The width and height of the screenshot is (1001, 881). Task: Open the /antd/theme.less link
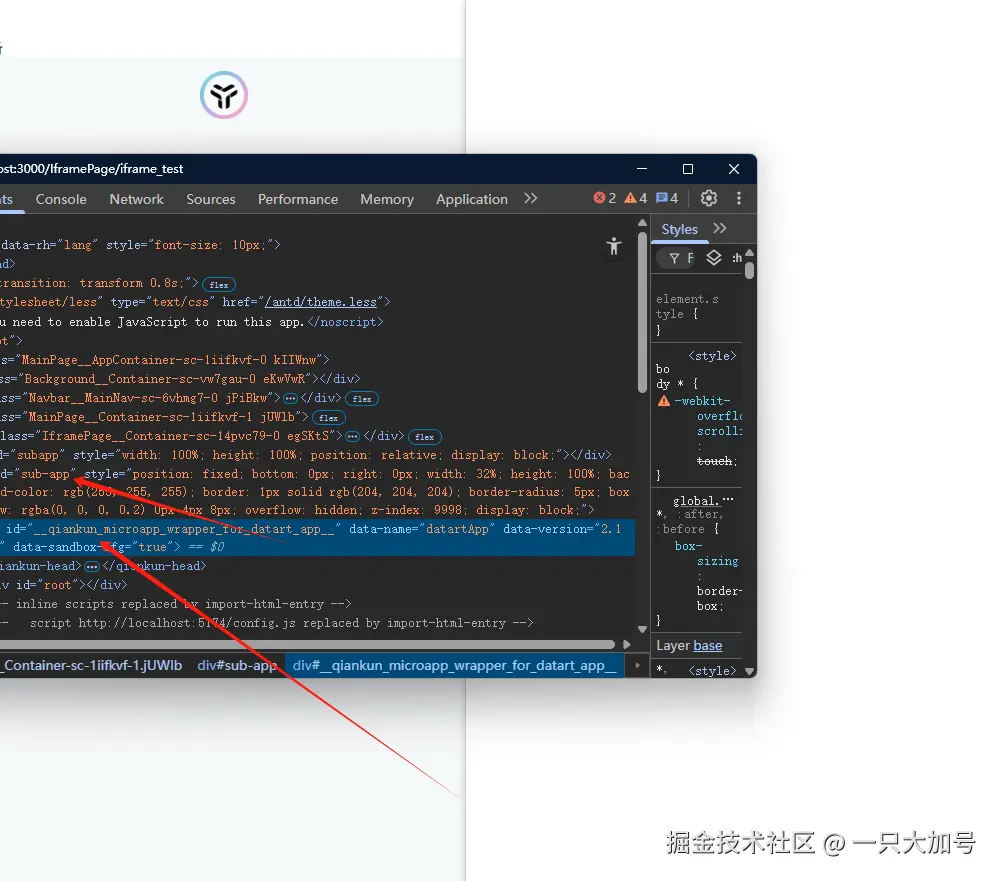point(320,302)
